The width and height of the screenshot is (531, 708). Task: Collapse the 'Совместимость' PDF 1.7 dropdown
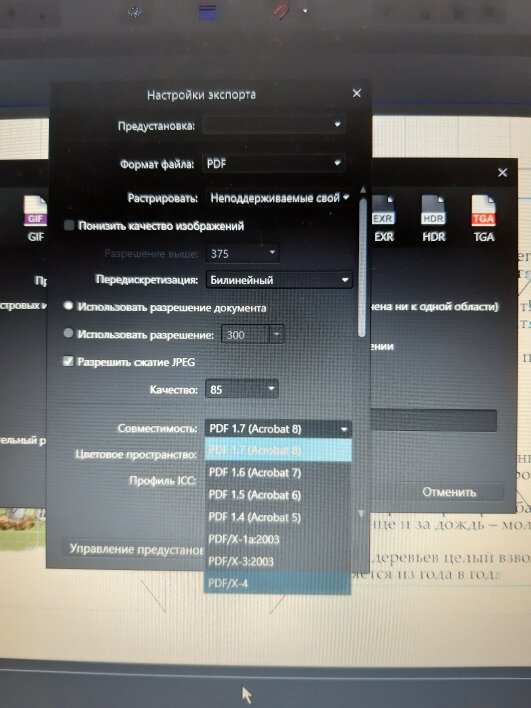point(278,429)
